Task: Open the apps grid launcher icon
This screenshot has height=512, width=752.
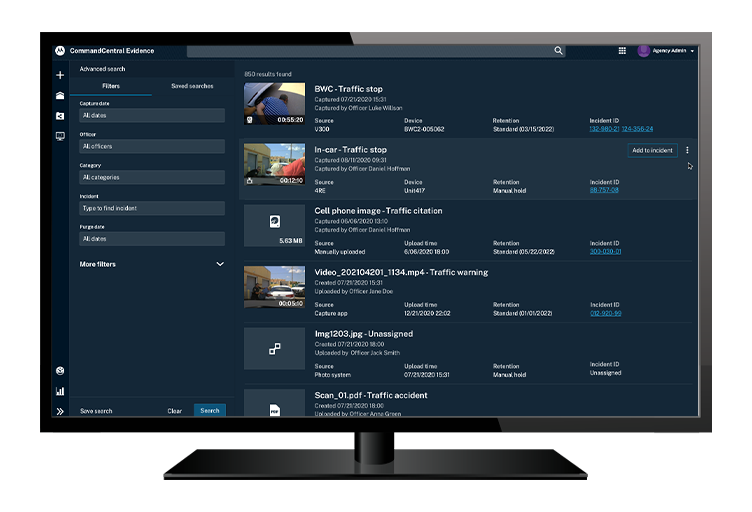Action: 622,51
